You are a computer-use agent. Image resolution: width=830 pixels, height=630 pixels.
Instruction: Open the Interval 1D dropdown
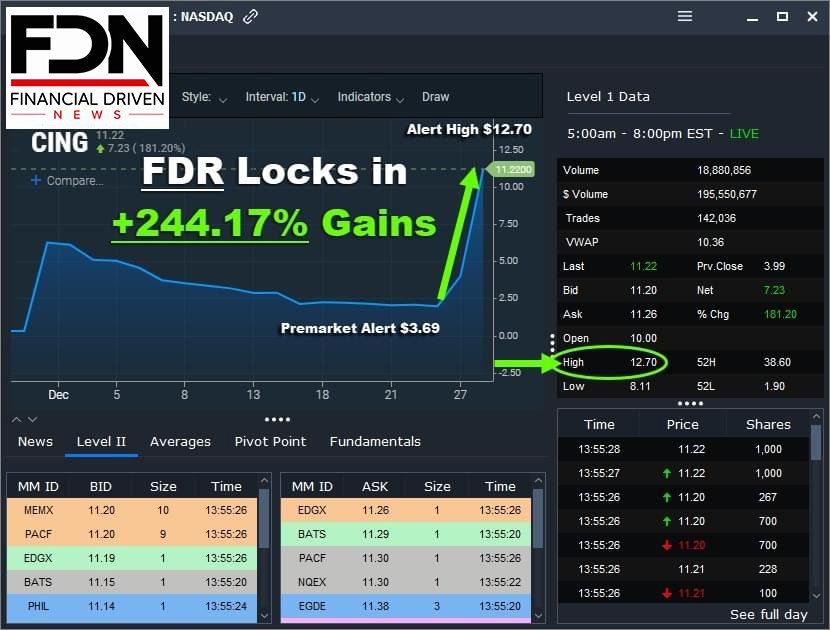pos(282,97)
